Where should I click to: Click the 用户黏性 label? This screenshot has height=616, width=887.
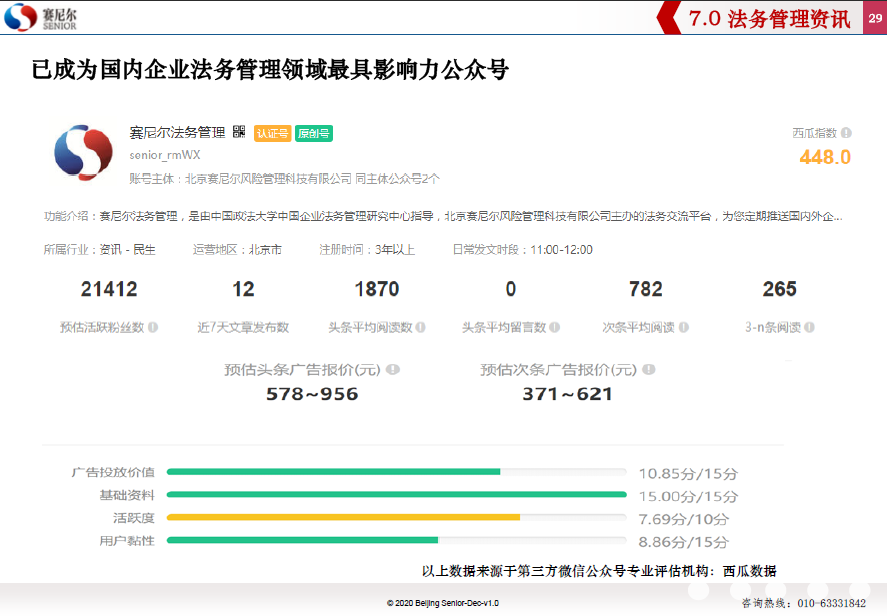127,541
